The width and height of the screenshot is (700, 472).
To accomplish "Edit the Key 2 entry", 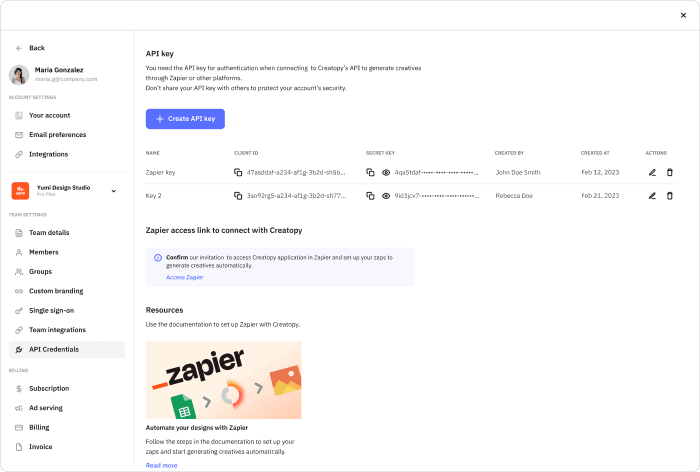I will (x=652, y=195).
